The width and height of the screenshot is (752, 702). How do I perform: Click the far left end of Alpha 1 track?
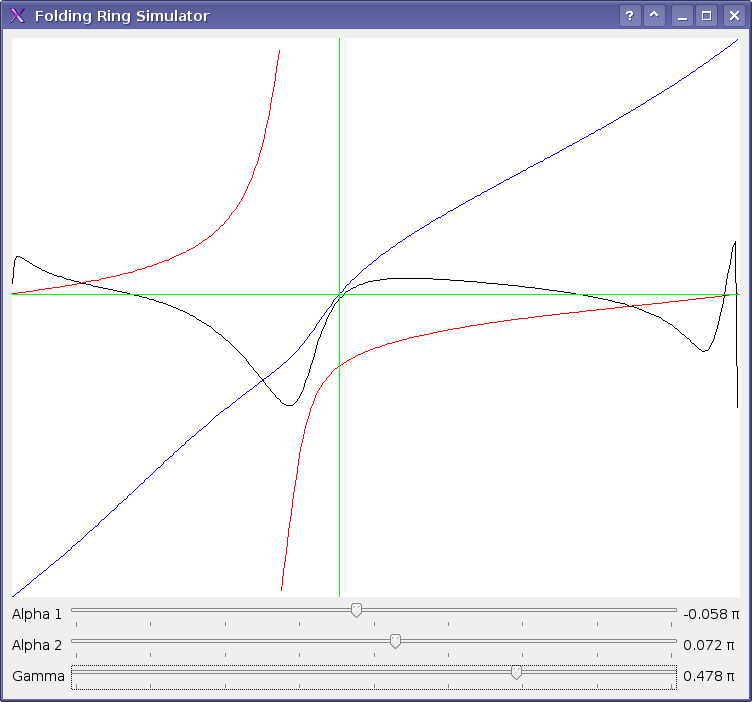(x=75, y=609)
